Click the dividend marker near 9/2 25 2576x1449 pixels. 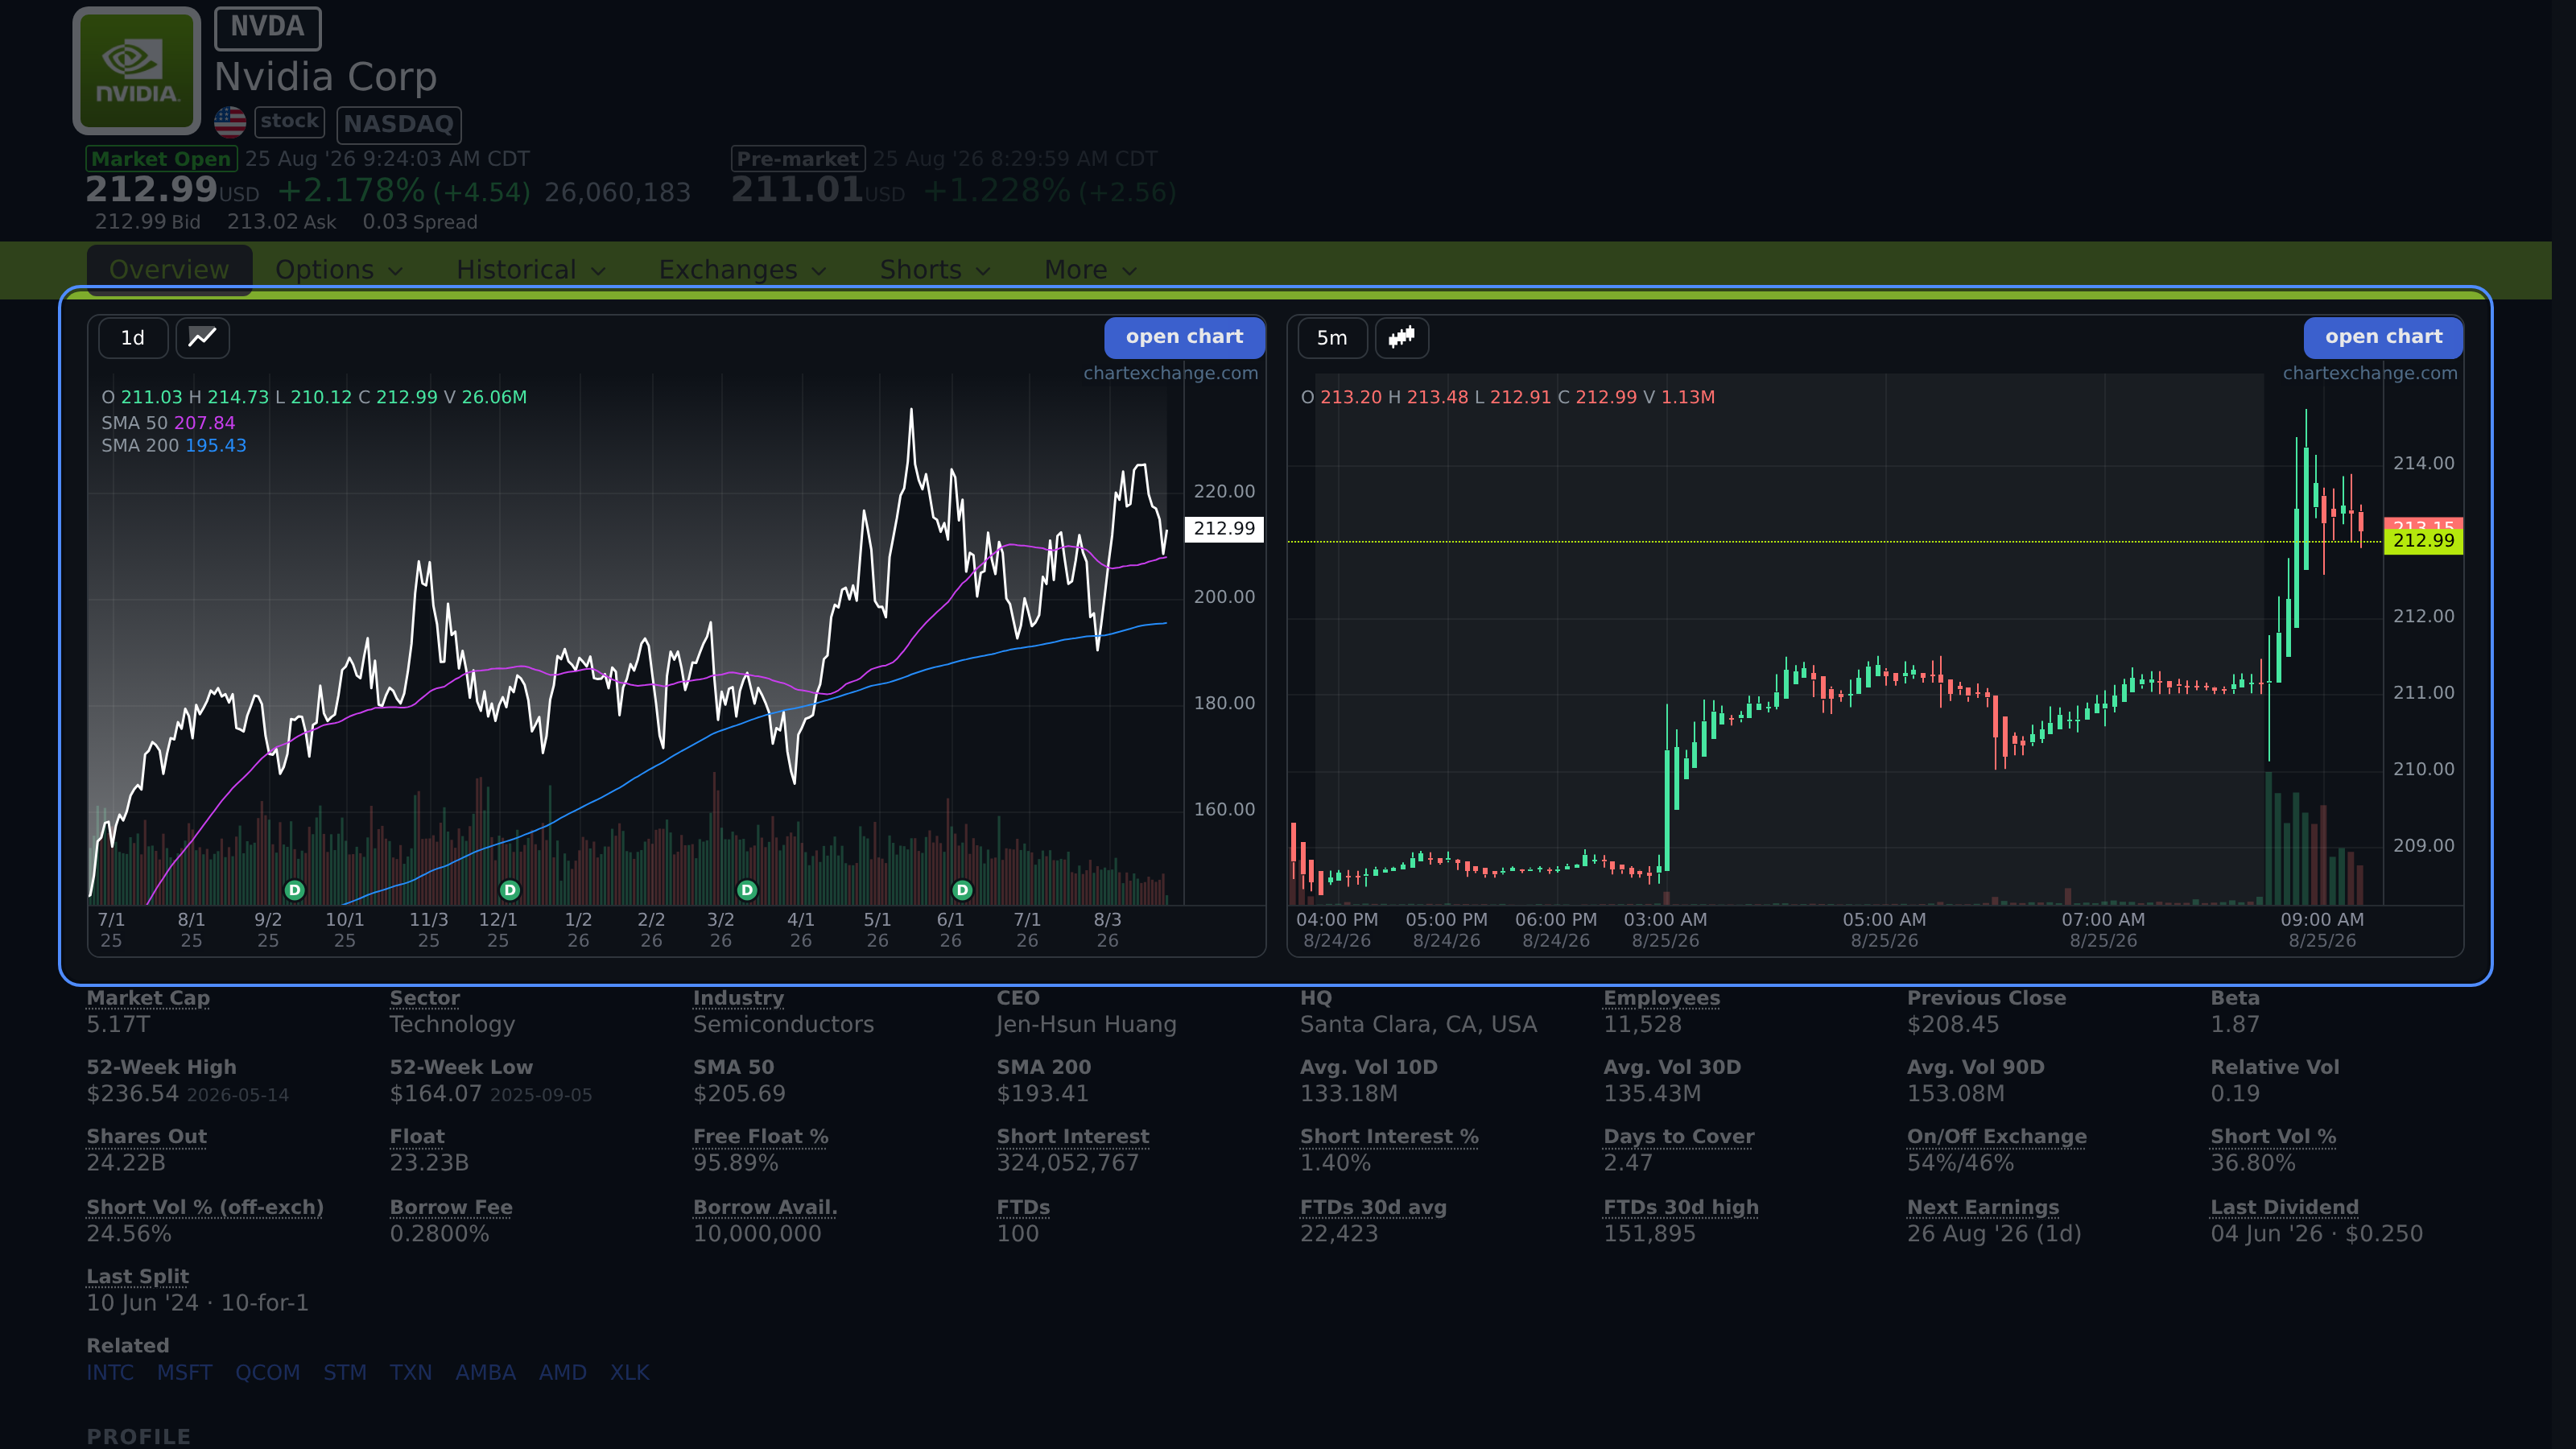click(294, 889)
